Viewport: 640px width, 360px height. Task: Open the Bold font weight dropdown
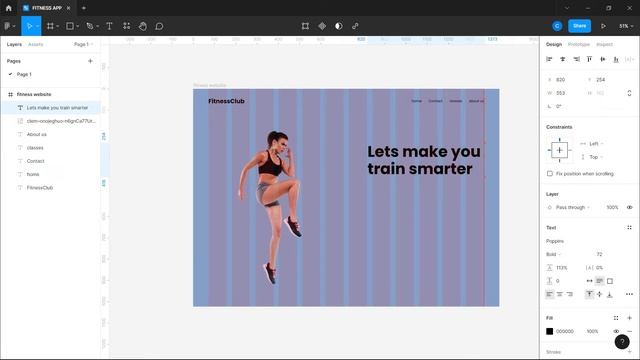(x=553, y=254)
